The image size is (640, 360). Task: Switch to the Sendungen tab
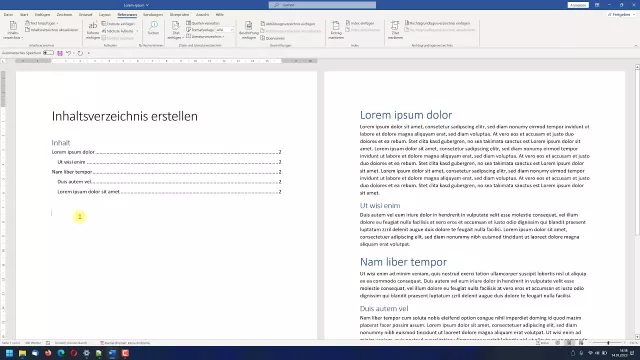tap(153, 14)
